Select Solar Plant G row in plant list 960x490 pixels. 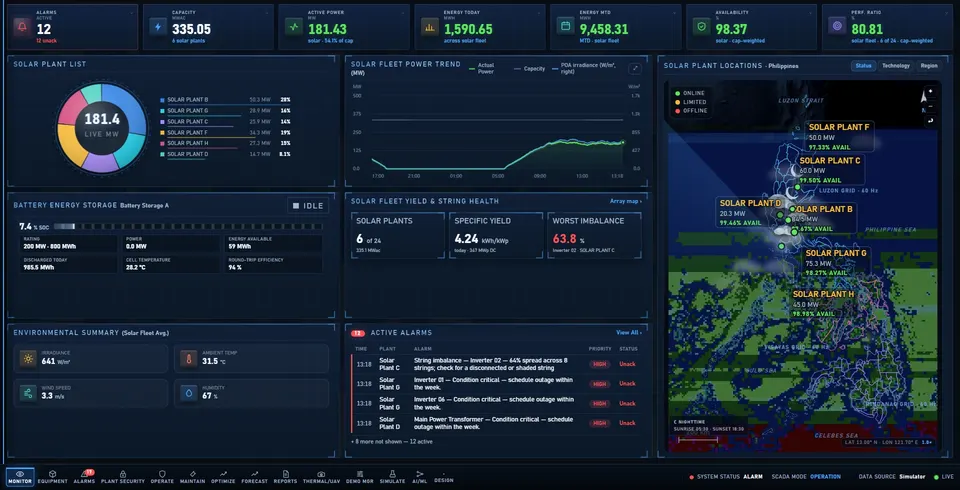(225, 111)
